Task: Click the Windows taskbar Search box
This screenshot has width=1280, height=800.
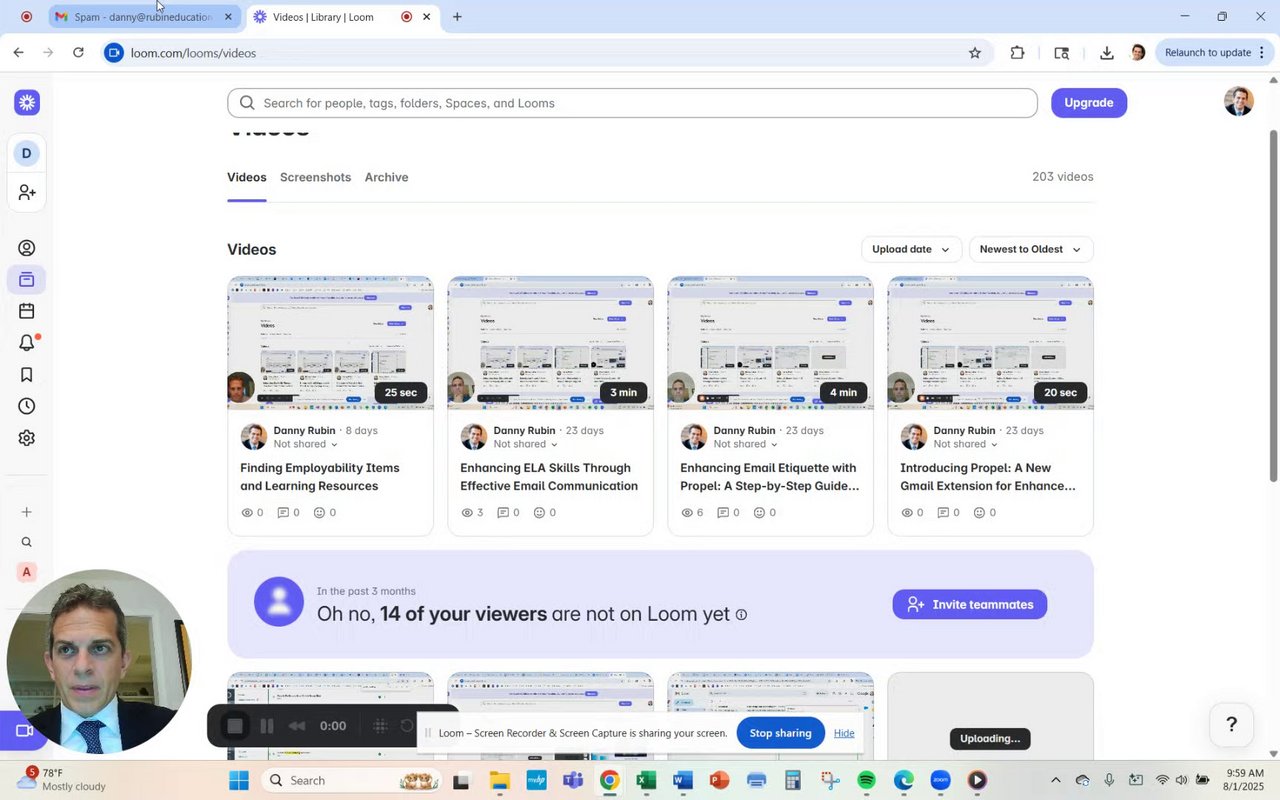Action: point(351,780)
